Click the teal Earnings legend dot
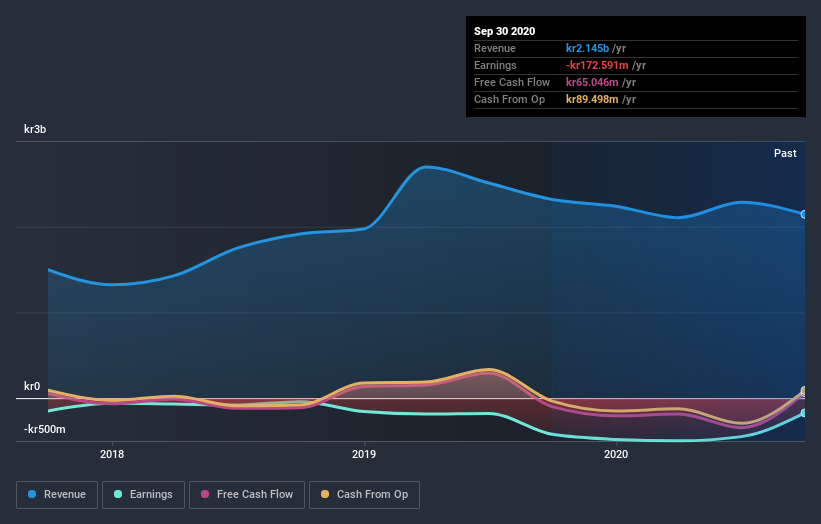The image size is (821, 524). coord(118,494)
